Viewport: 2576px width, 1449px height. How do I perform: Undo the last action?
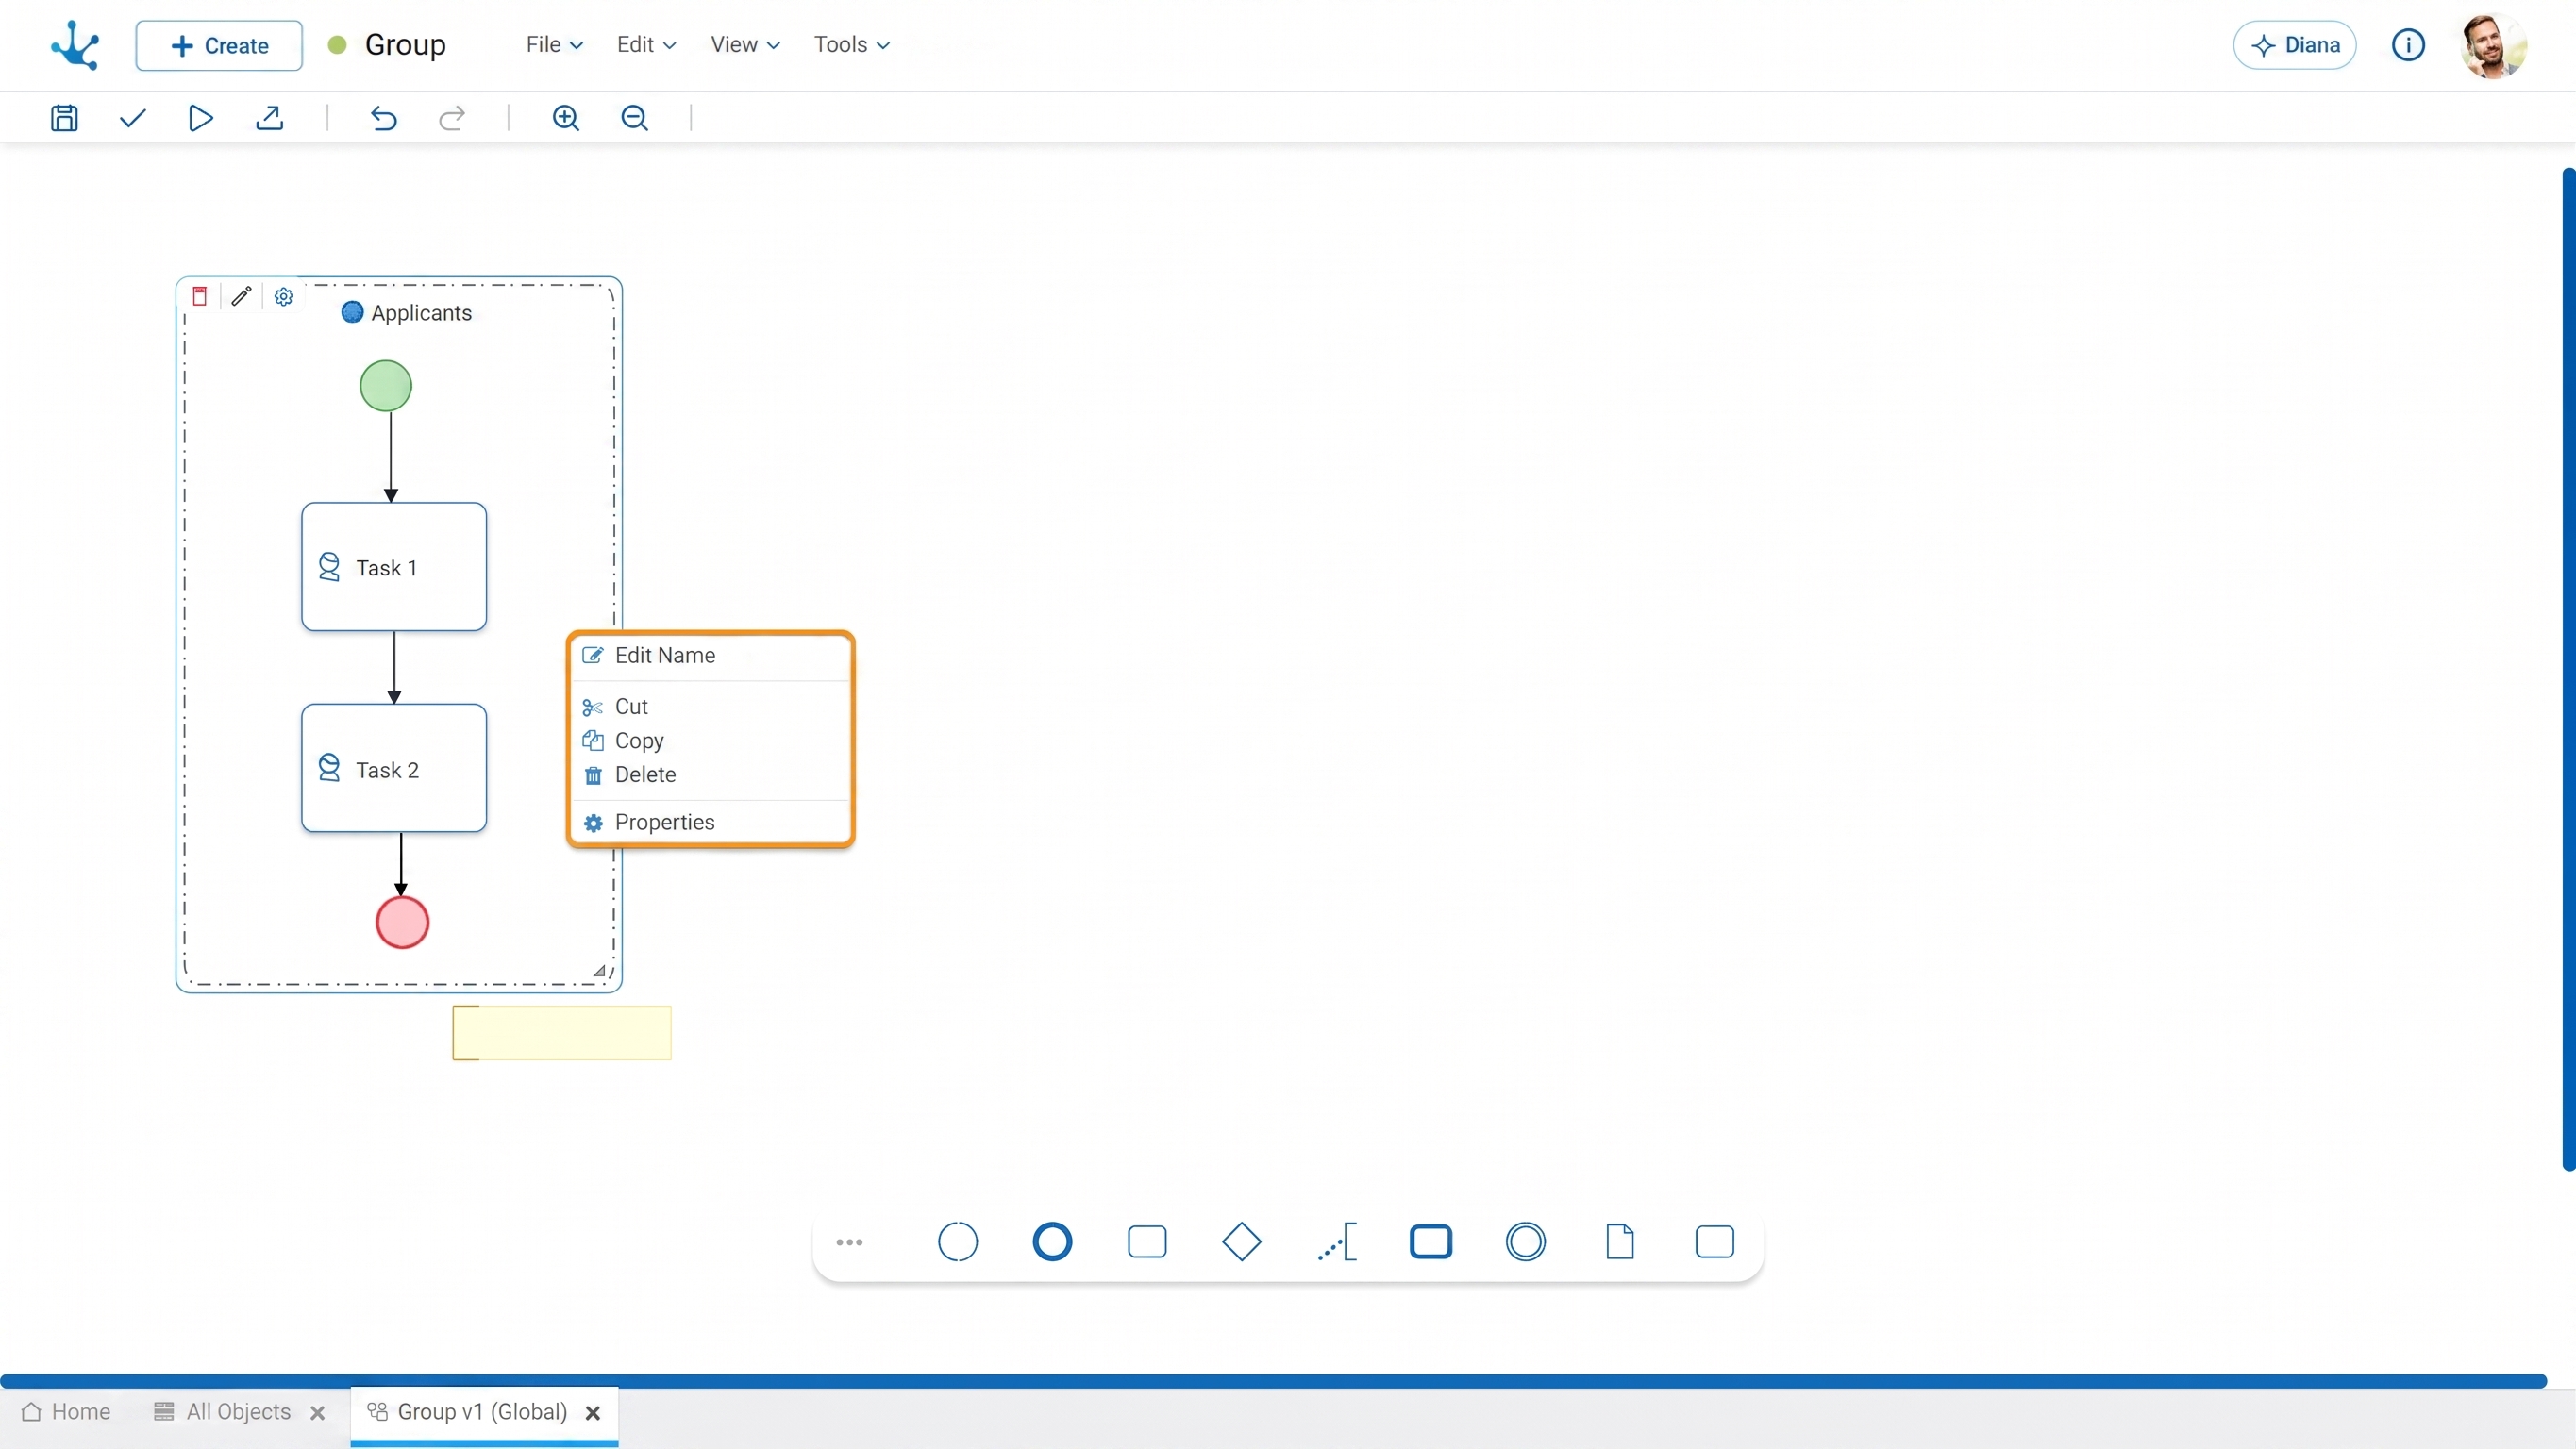point(384,118)
